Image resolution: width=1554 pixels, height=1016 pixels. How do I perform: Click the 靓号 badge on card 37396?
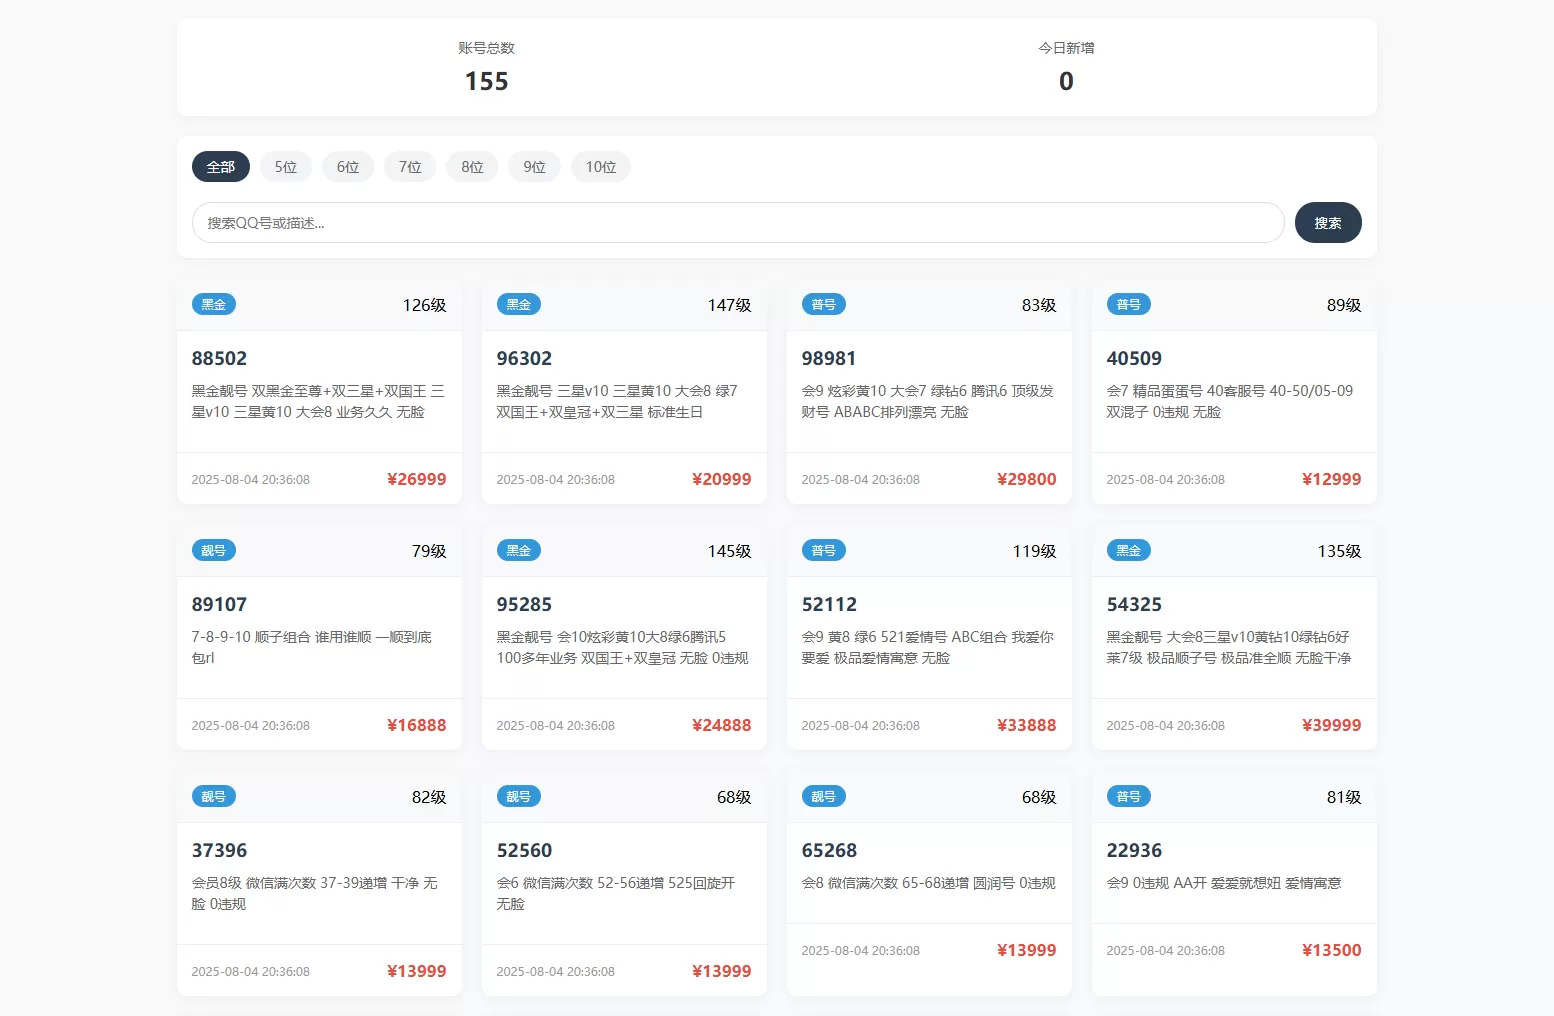213,796
